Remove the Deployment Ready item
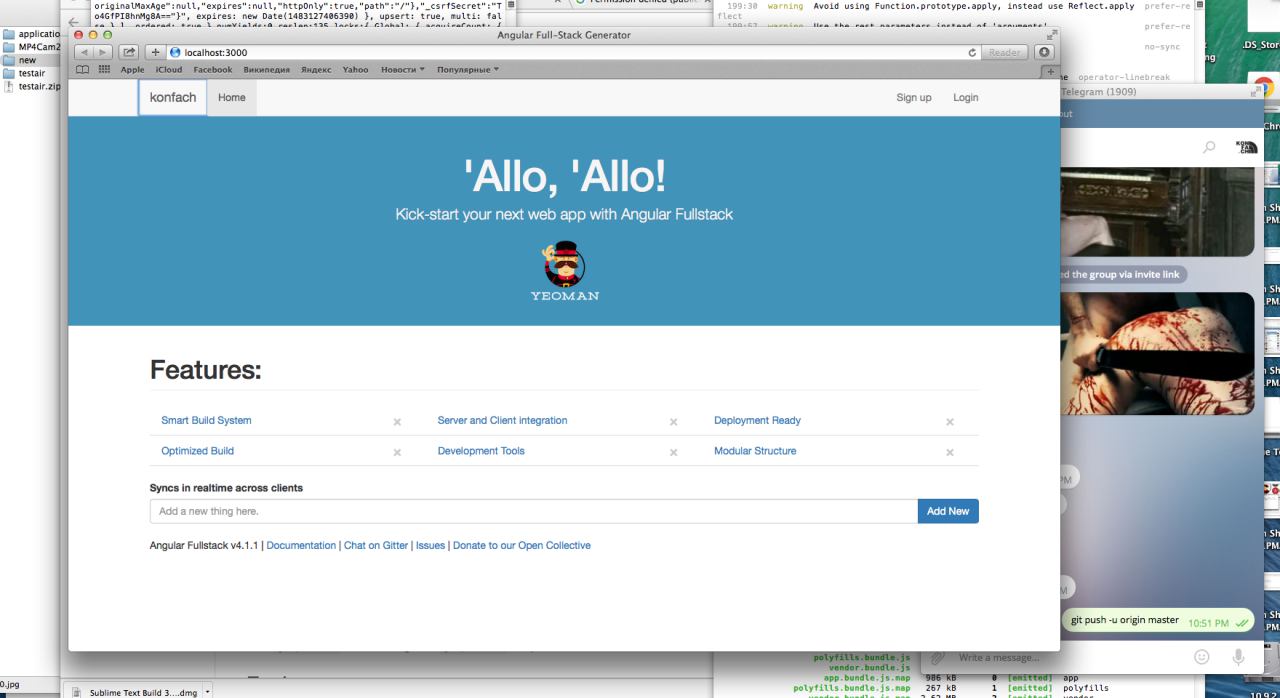The width and height of the screenshot is (1280, 698). click(949, 422)
